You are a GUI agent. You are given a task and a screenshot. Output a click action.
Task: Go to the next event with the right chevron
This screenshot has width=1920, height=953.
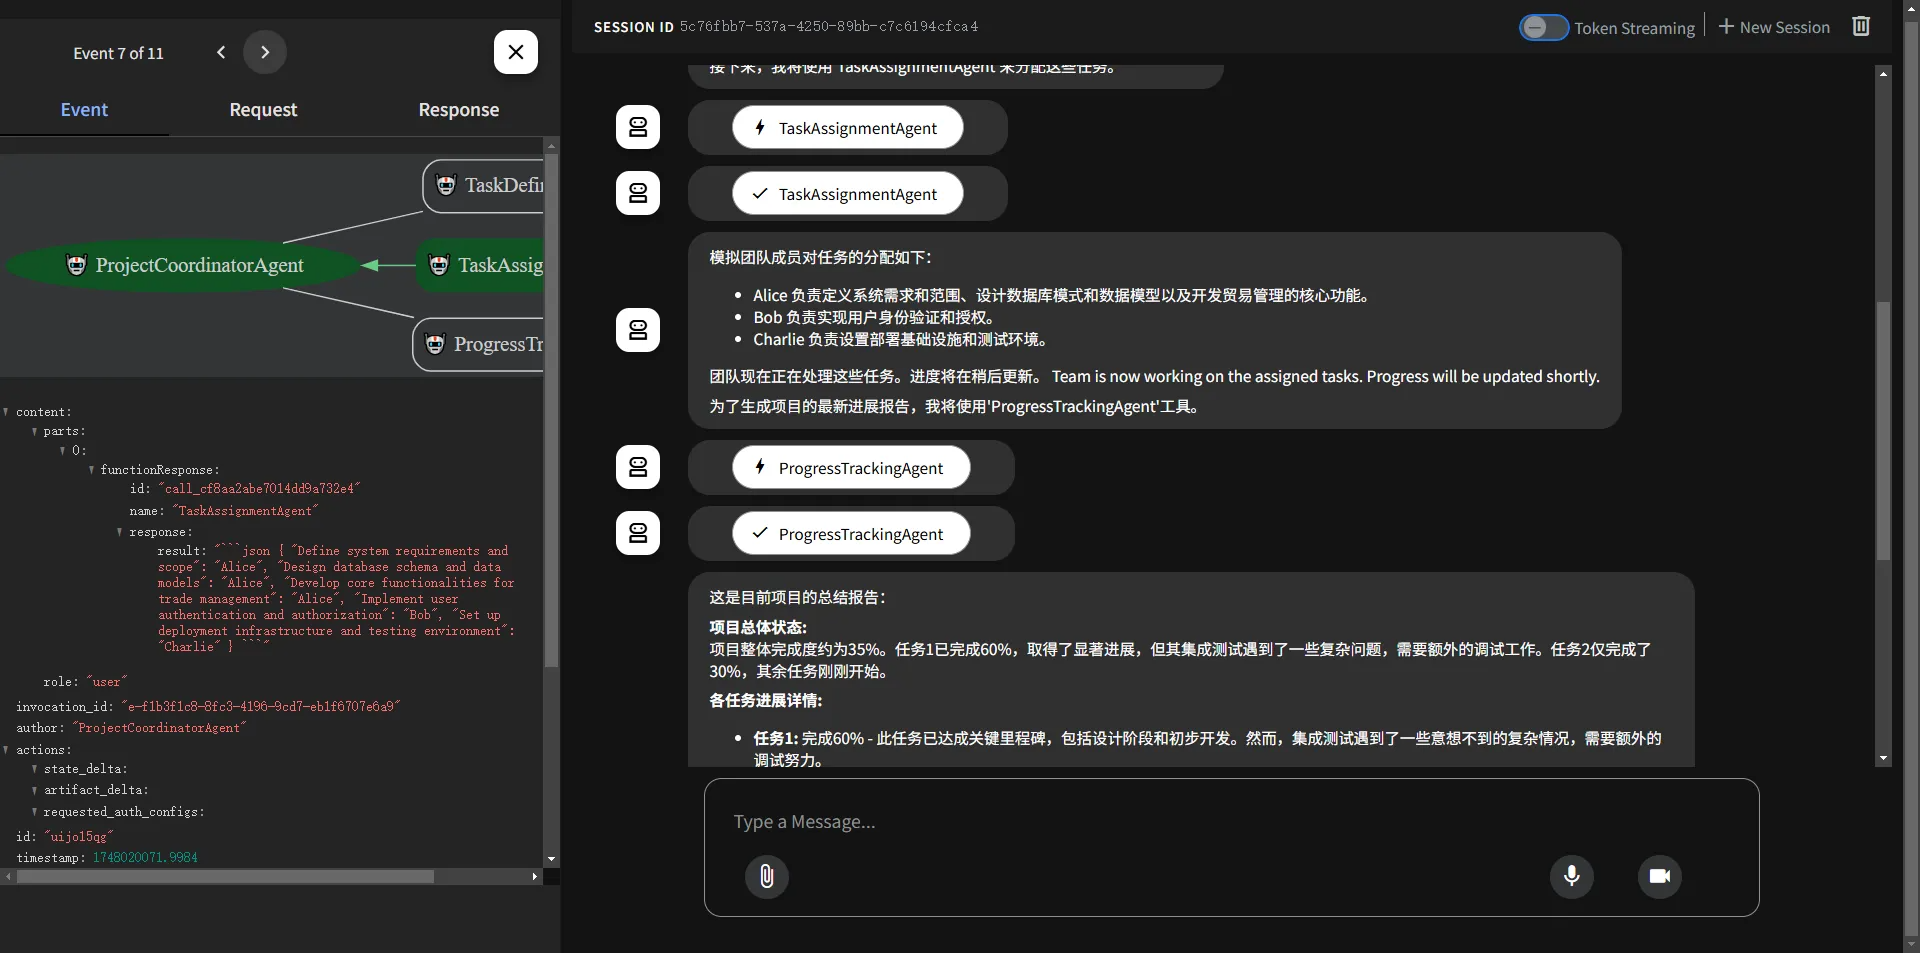point(265,53)
